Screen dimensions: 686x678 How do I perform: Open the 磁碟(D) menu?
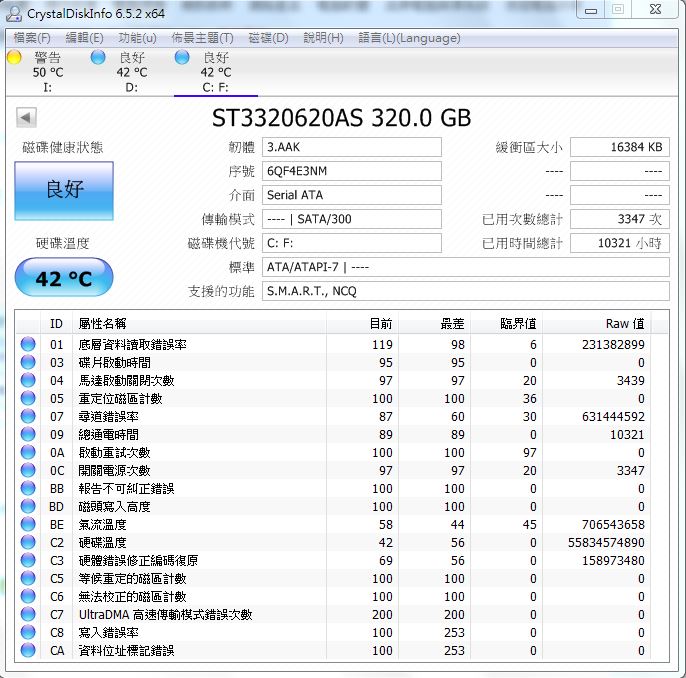tap(269, 38)
